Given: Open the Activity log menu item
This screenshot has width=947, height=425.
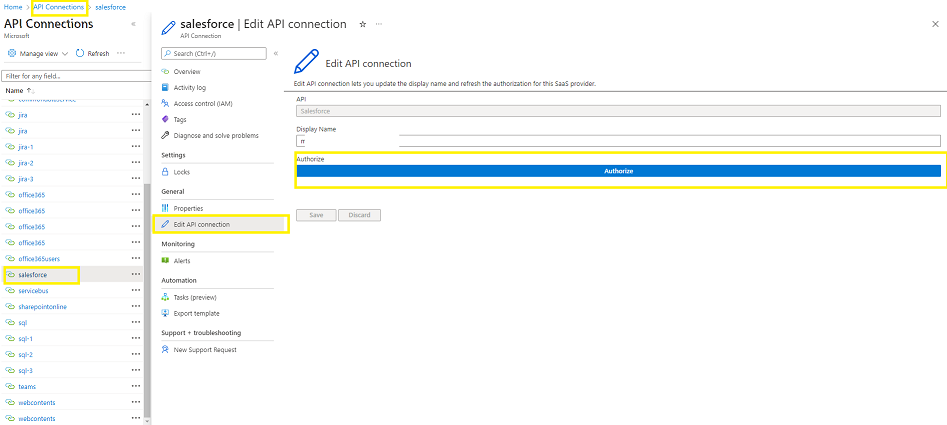Looking at the screenshot, I should [190, 88].
